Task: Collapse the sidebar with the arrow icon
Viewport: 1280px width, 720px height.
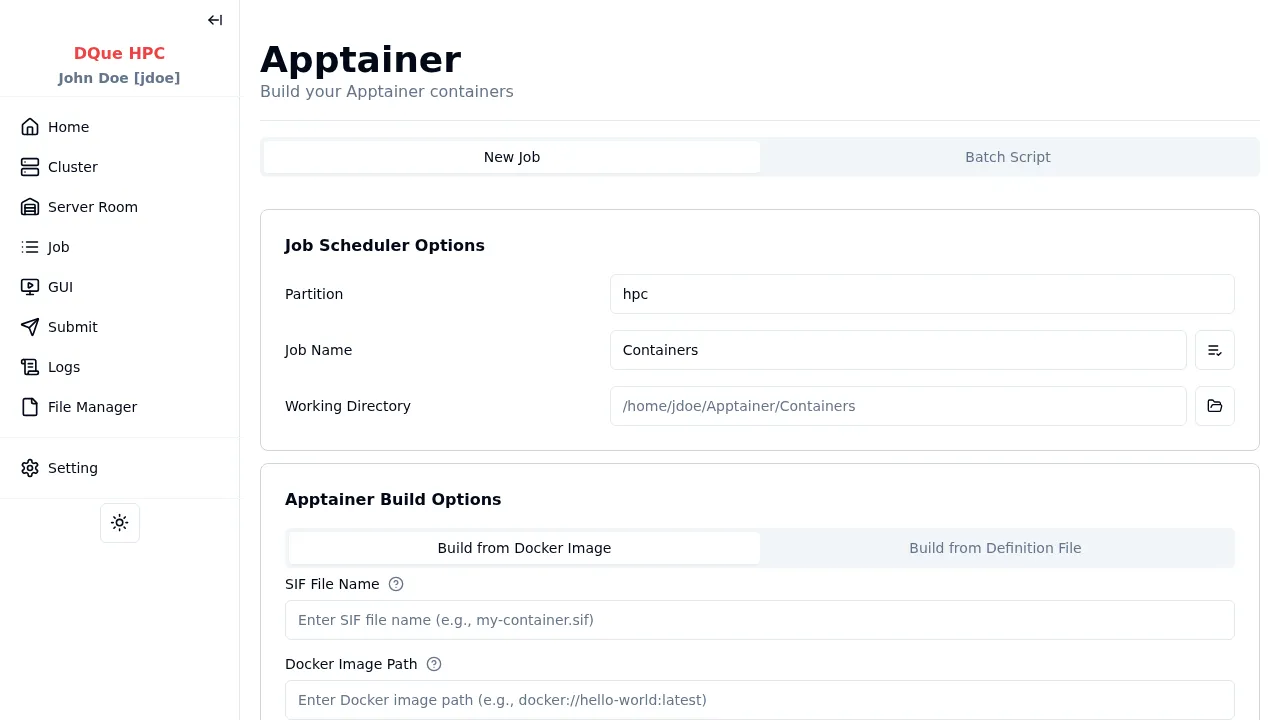Action: point(215,20)
